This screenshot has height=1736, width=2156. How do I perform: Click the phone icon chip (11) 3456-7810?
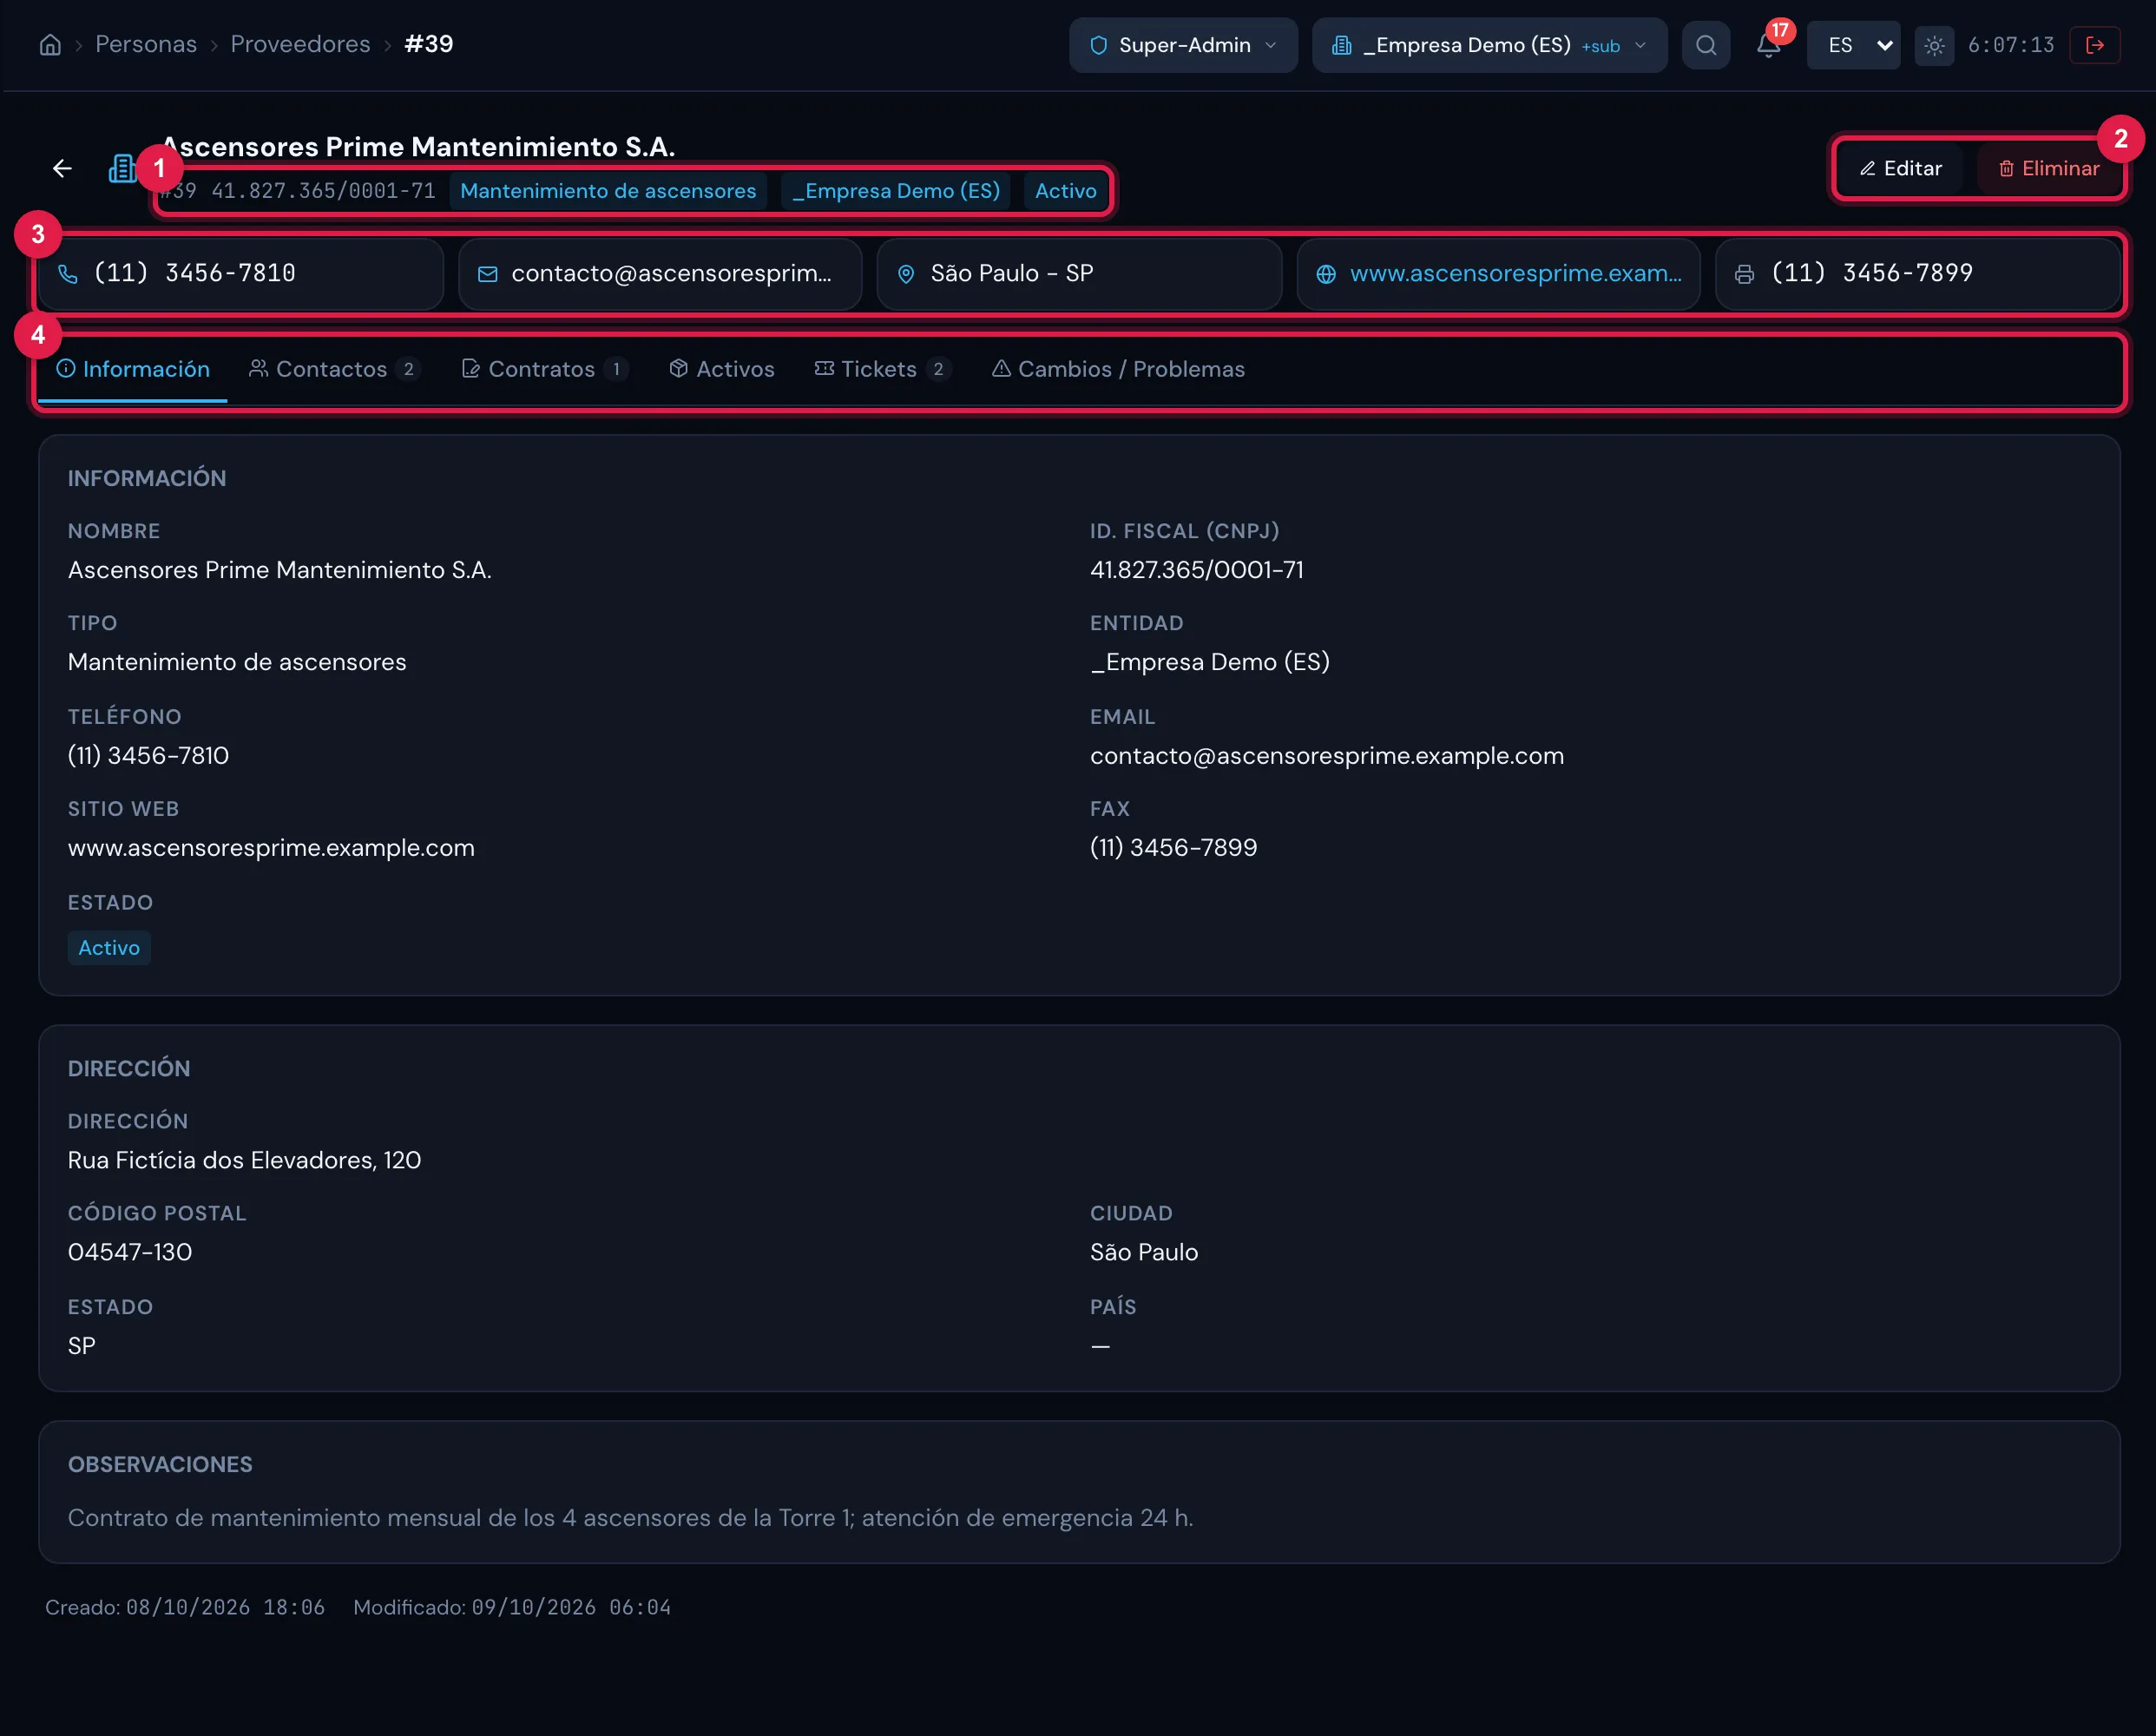[x=241, y=273]
